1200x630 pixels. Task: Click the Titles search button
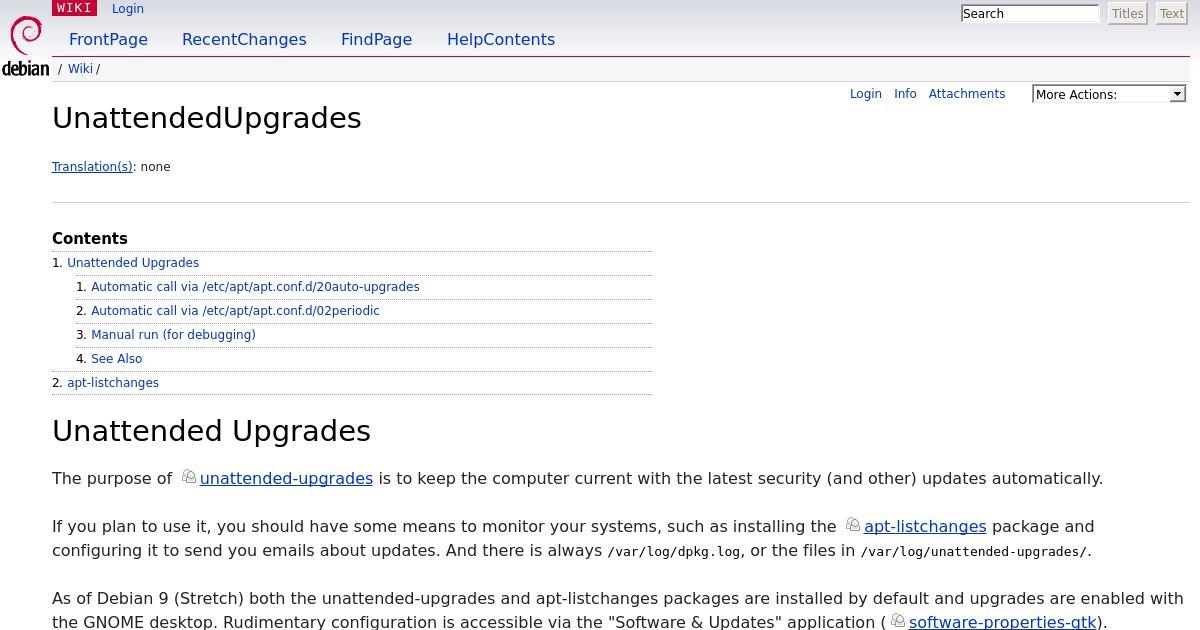coord(1128,14)
